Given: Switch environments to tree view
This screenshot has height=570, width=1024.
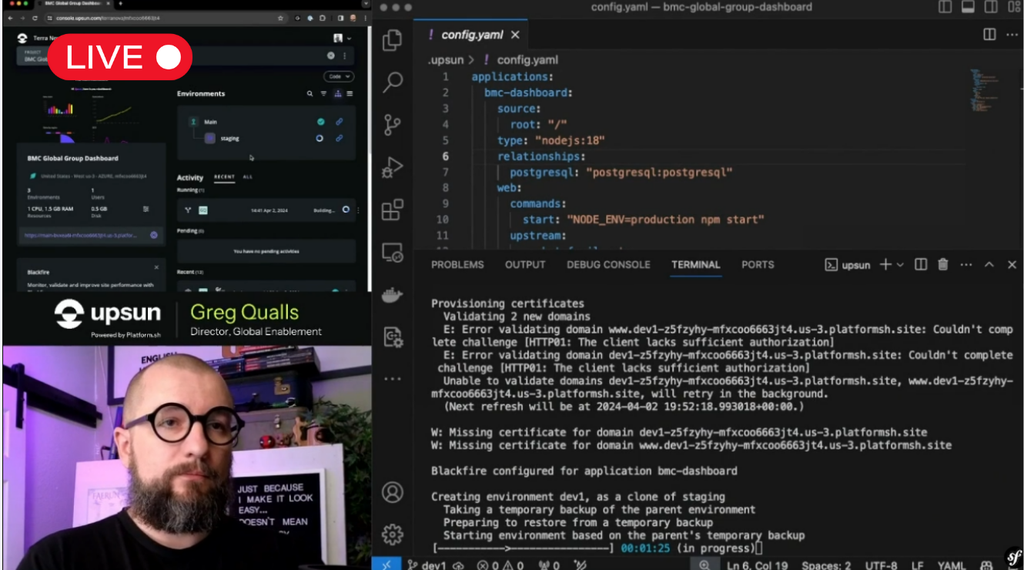Looking at the screenshot, I should pyautogui.click(x=338, y=93).
